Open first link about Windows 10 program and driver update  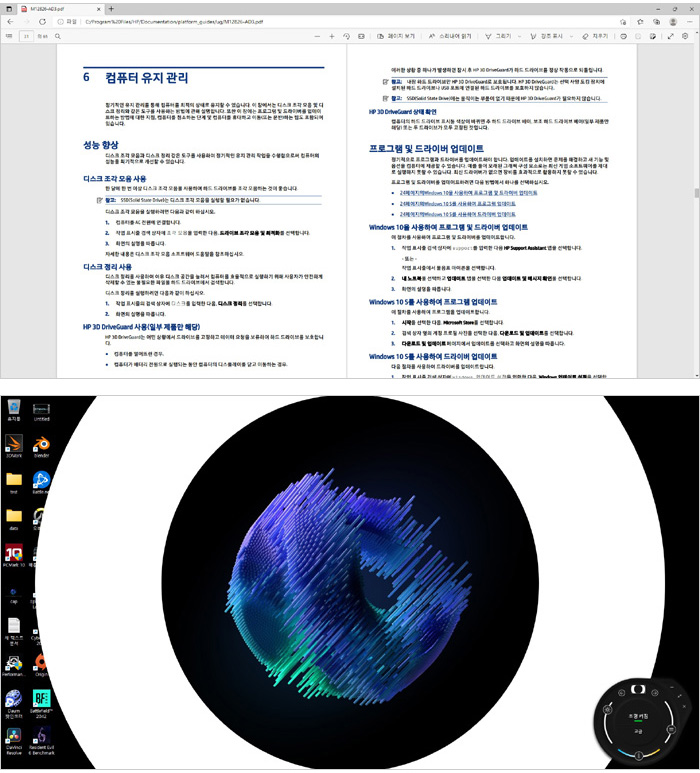(468, 193)
